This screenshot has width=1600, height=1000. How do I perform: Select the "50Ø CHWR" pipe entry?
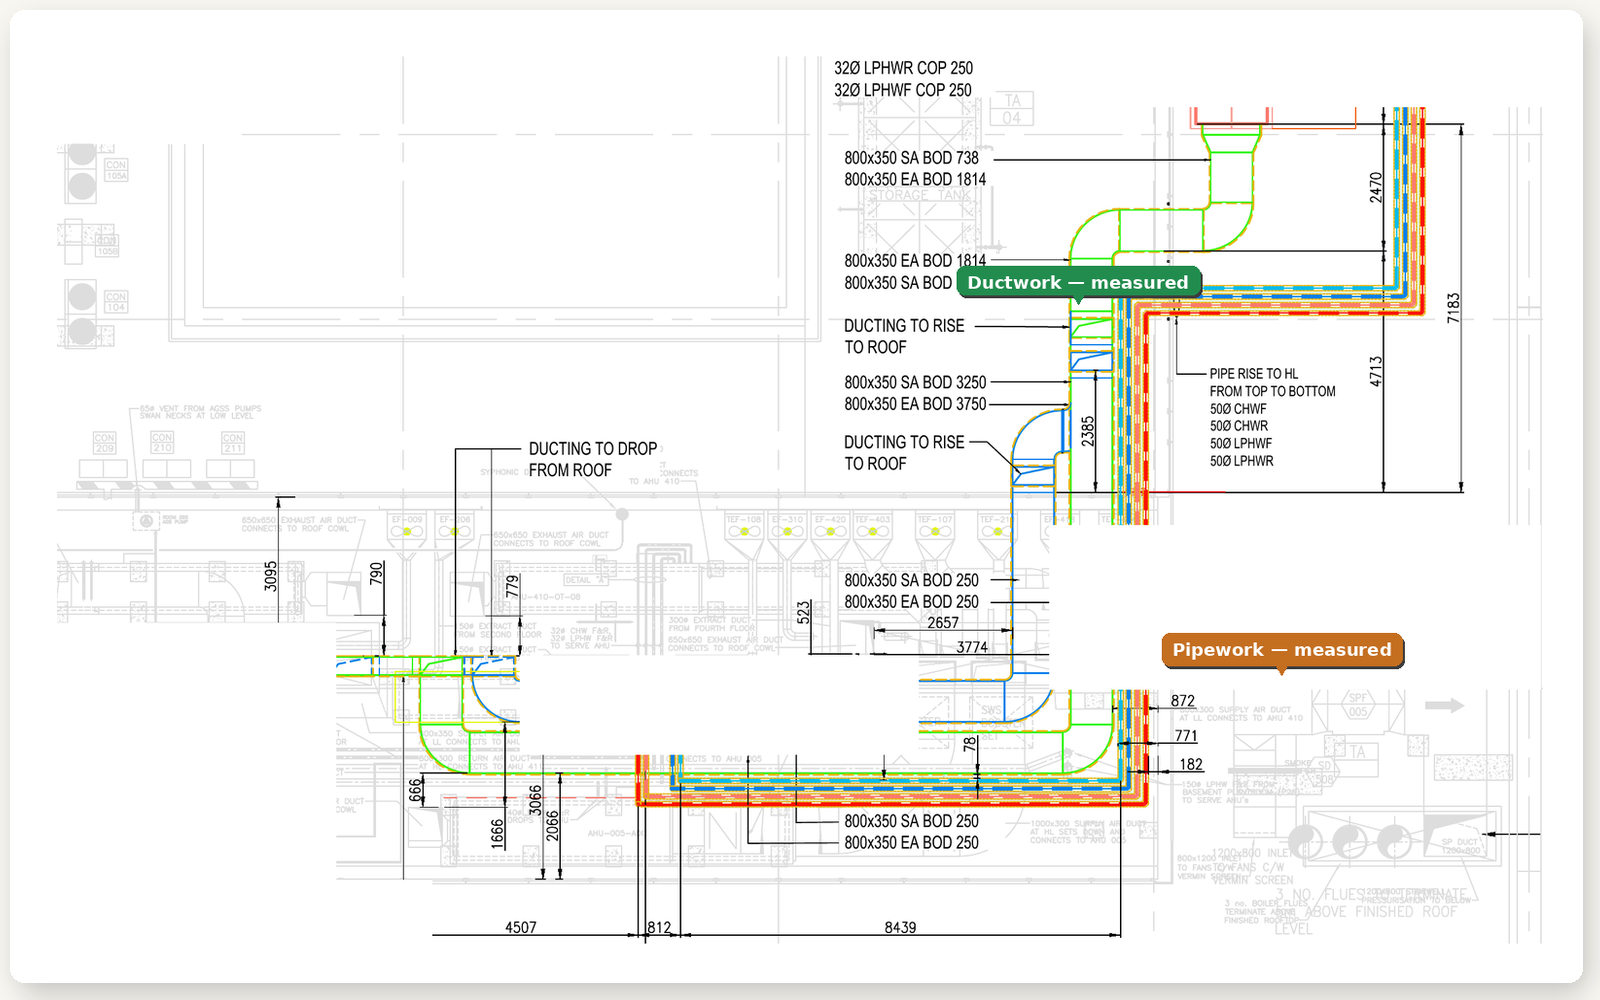(x=1238, y=426)
